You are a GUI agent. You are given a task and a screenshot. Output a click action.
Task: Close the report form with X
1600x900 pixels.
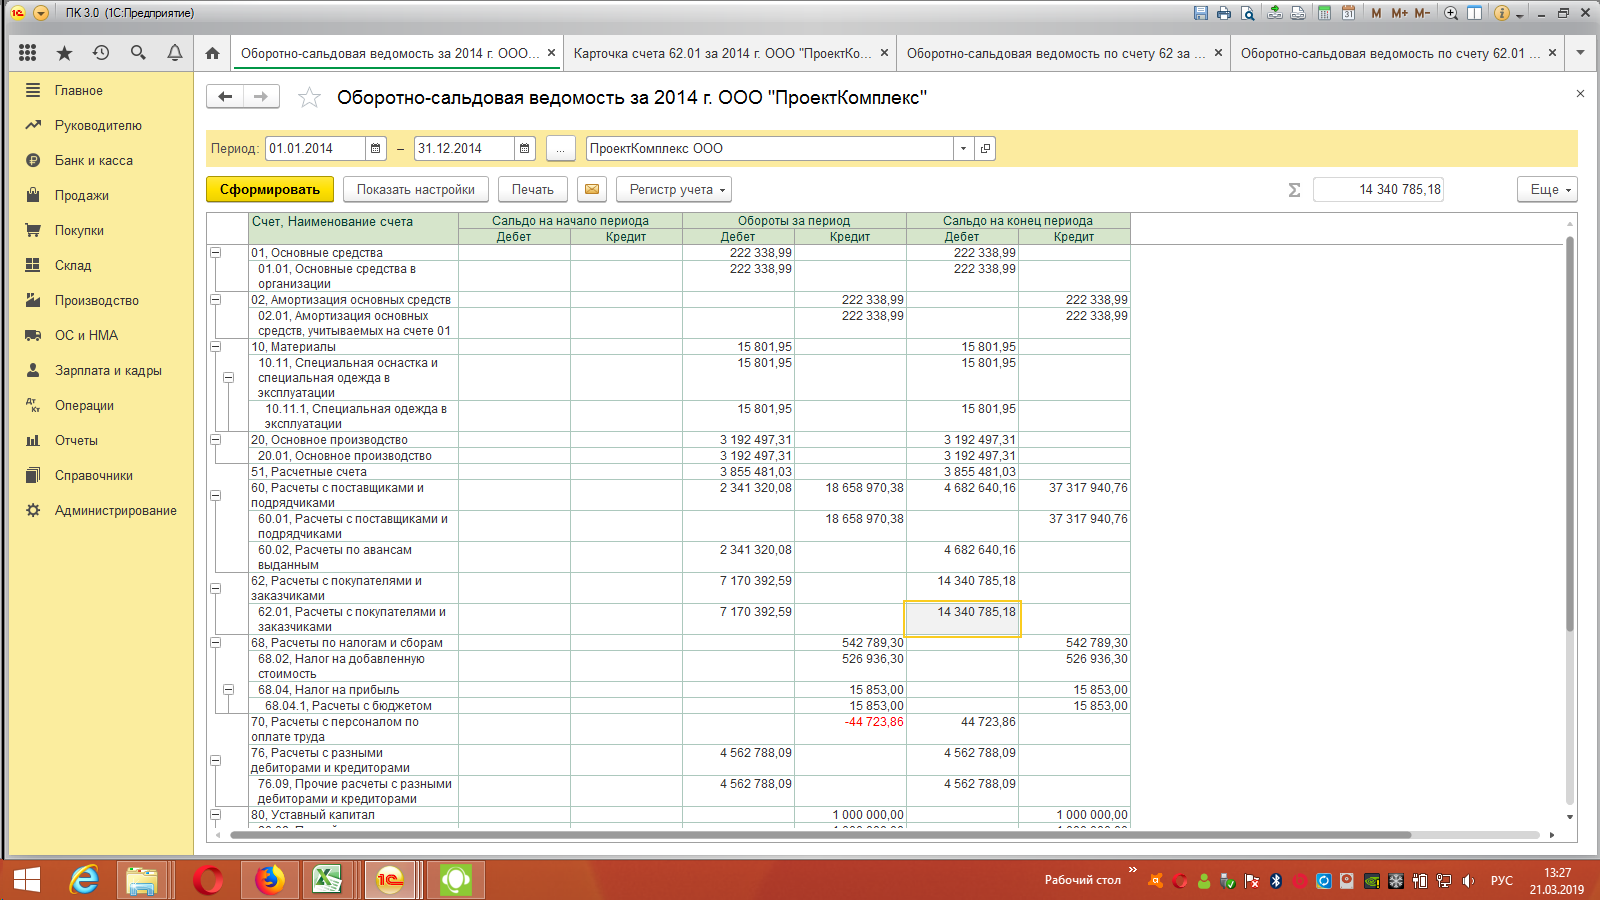(x=1580, y=94)
